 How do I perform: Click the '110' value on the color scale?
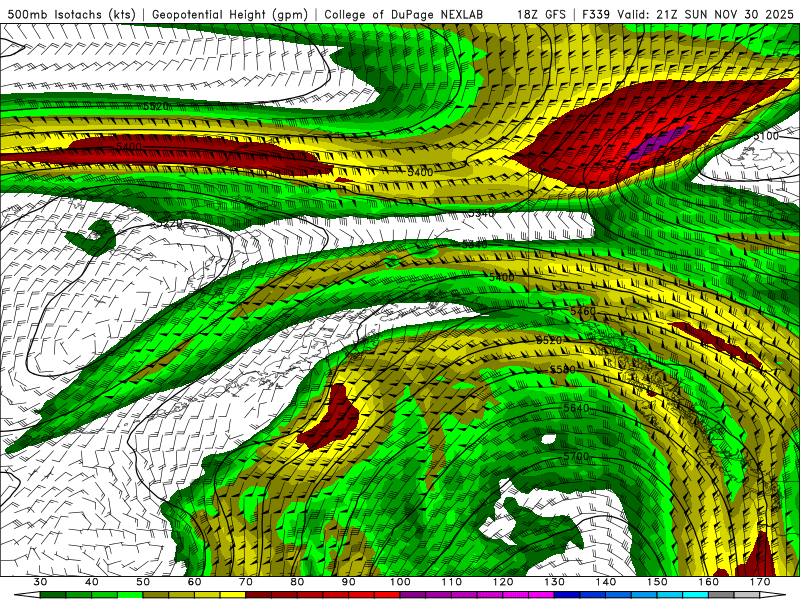452,582
